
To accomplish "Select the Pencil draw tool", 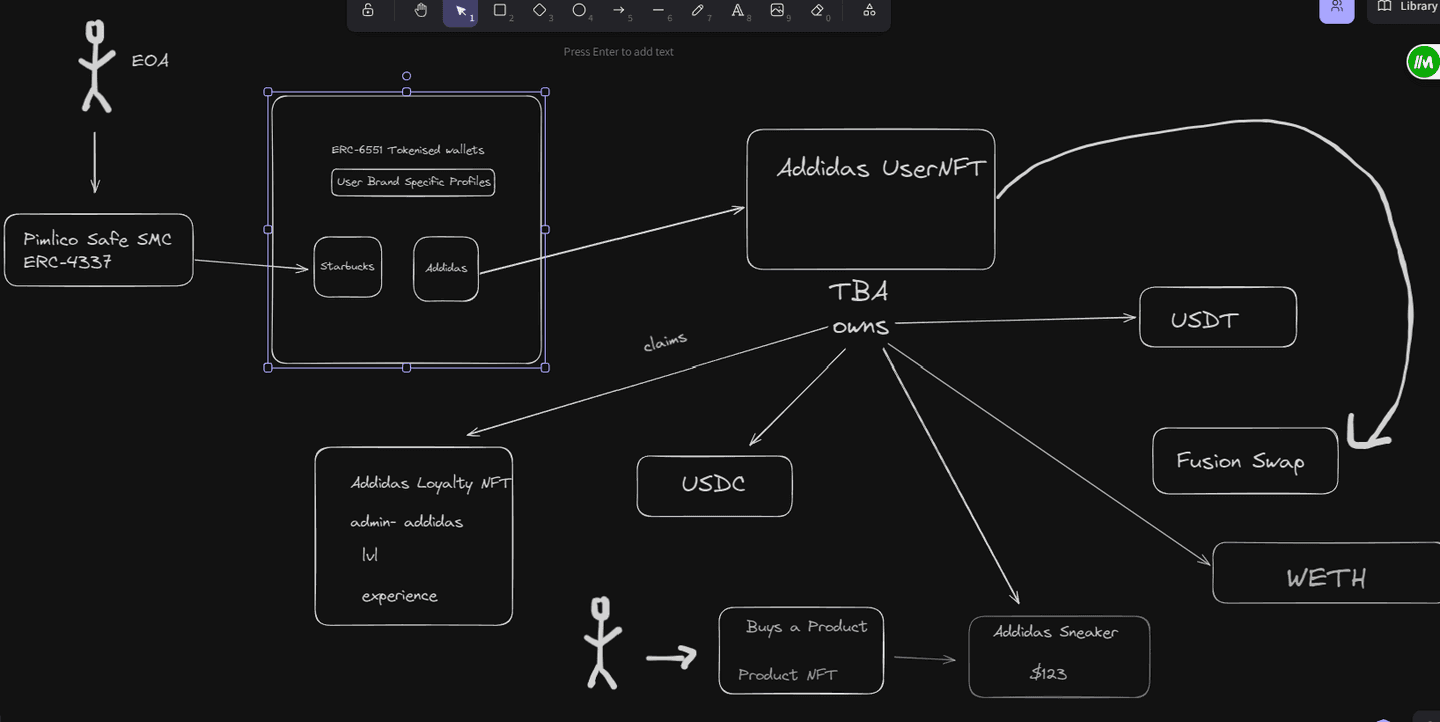I will pyautogui.click(x=698, y=10).
